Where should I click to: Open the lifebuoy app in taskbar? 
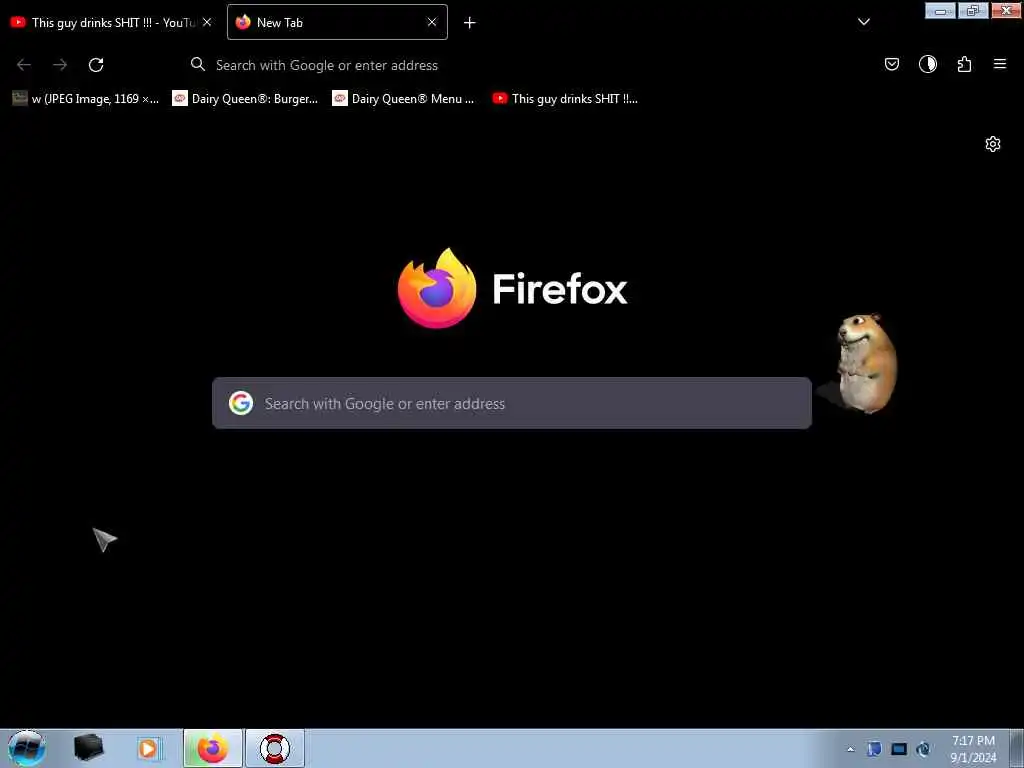click(x=275, y=748)
